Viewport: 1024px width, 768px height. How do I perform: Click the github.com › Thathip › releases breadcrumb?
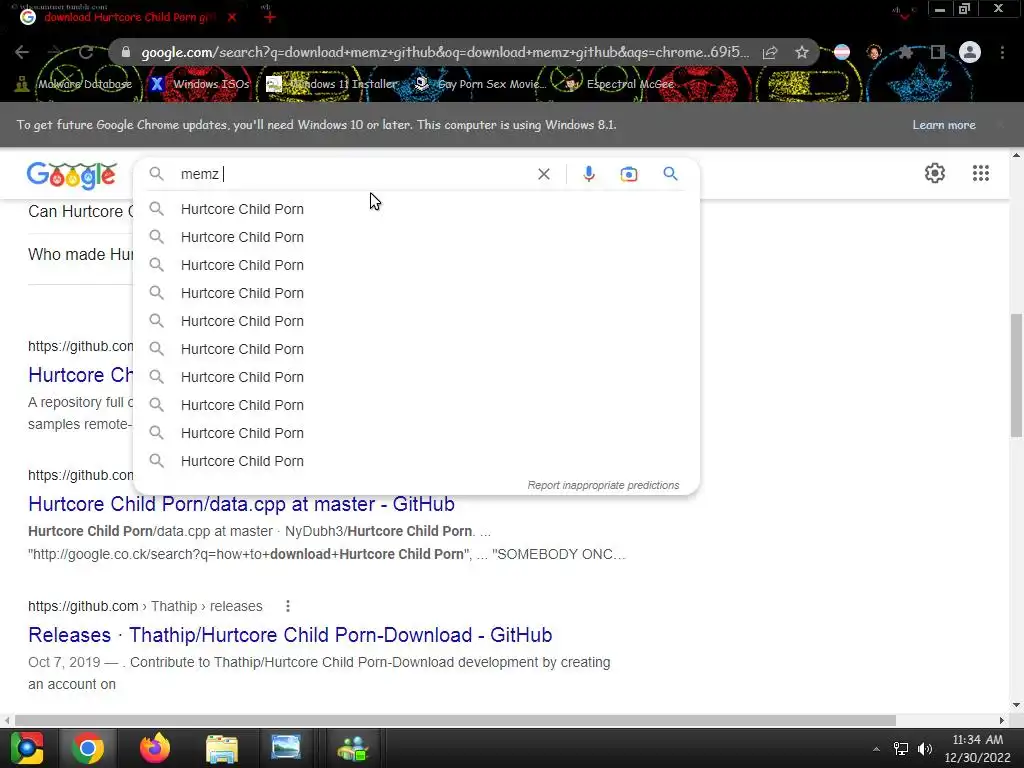click(145, 606)
